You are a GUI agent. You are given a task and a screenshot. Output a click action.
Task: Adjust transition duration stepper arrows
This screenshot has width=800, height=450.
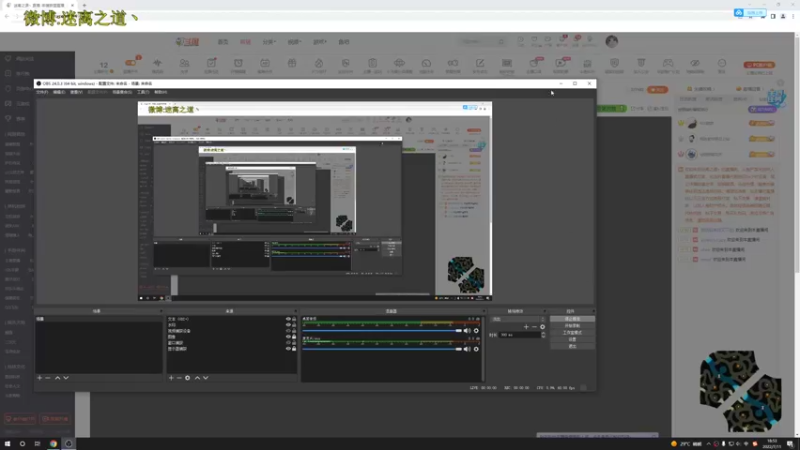[543, 335]
